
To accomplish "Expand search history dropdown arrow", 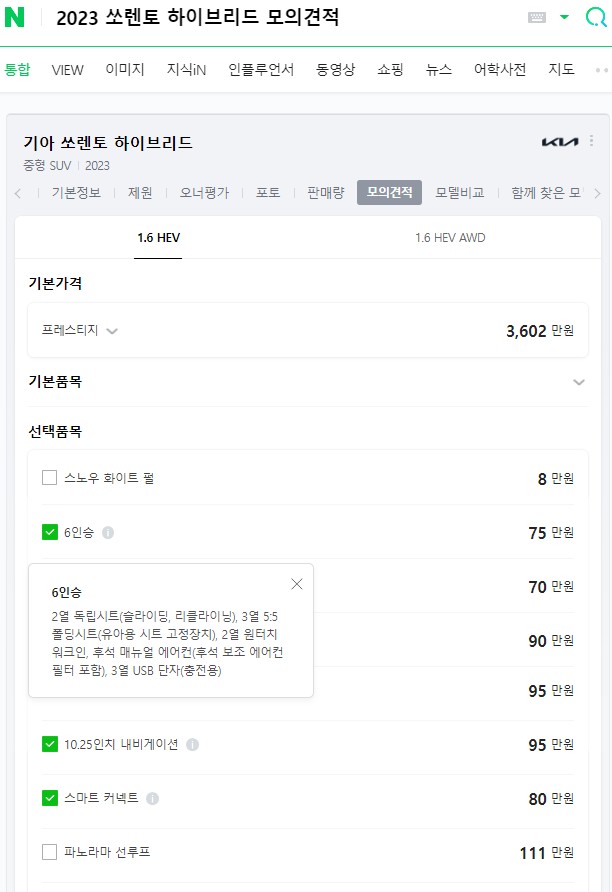I will (x=564, y=17).
